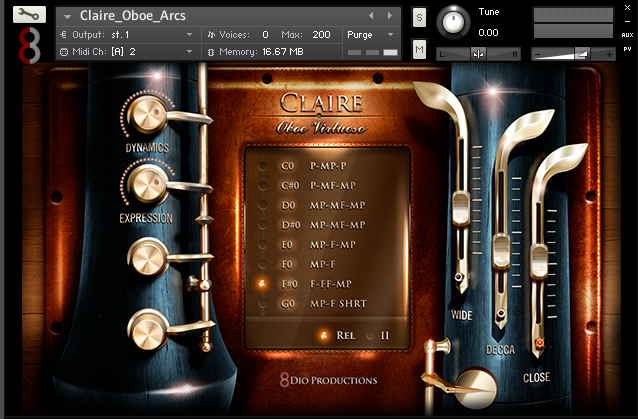Click the 8Dio Productions logo text
The width and height of the screenshot is (638, 419).
329,380
